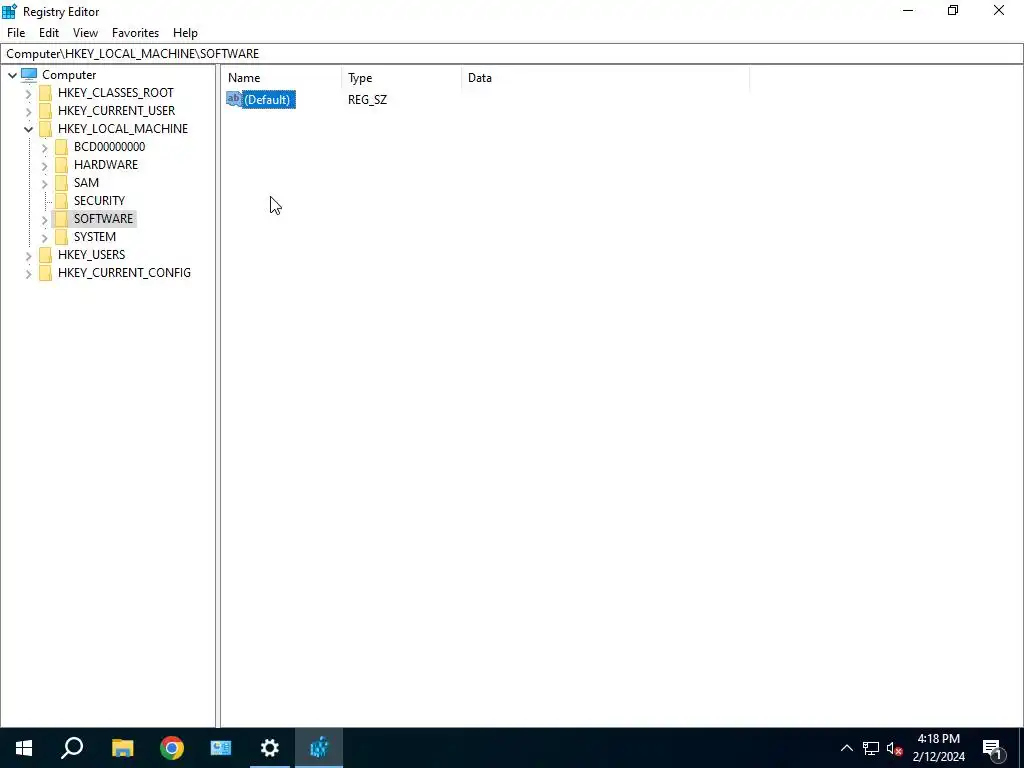Viewport: 1024px width, 768px height.
Task: Click the HKEY_LOCAL_MACHINE folder icon
Action: coord(45,129)
